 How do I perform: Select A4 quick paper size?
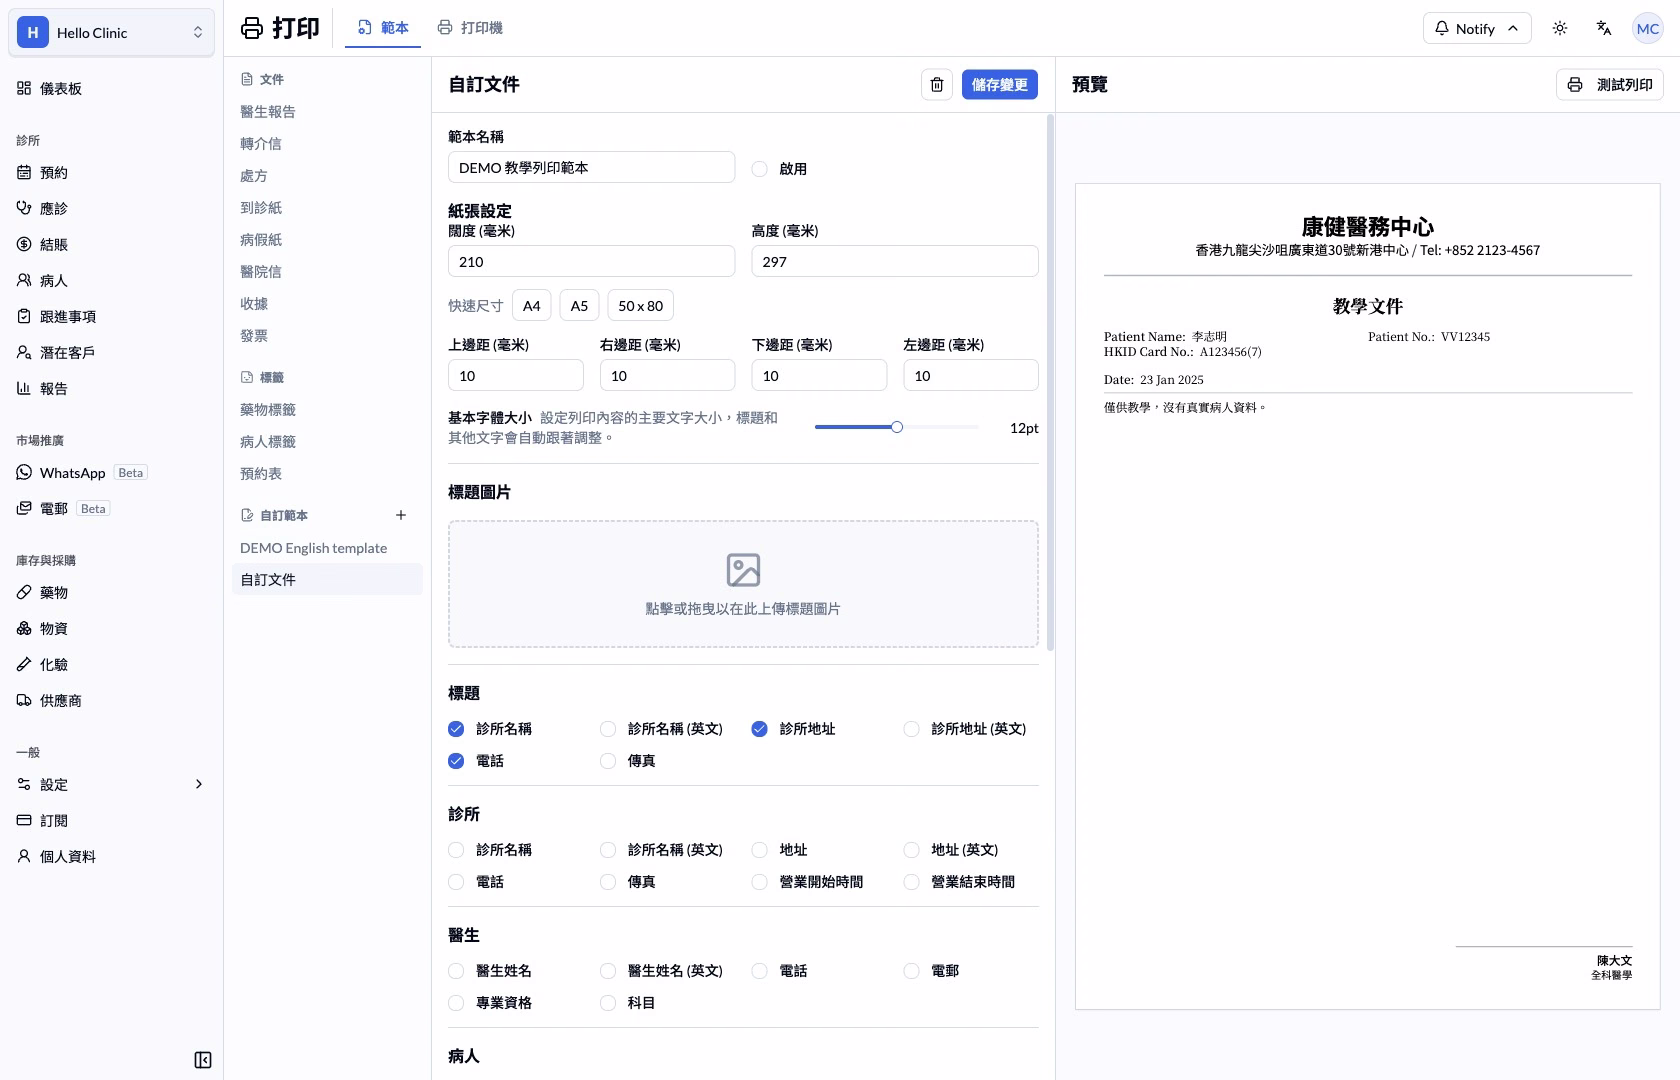(x=532, y=306)
